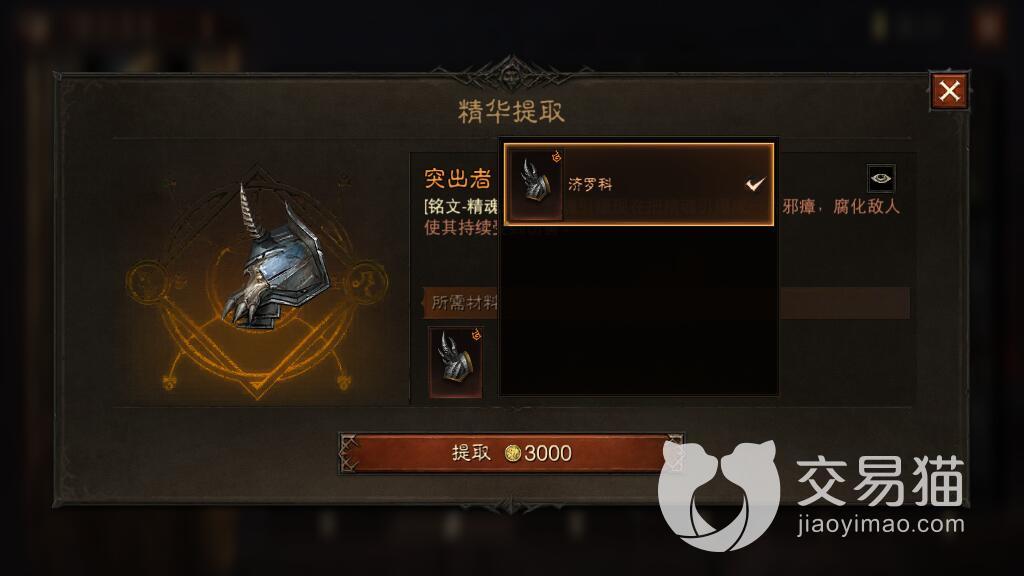Click the 精华提取 title text
1024x576 pixels.
[x=511, y=112]
